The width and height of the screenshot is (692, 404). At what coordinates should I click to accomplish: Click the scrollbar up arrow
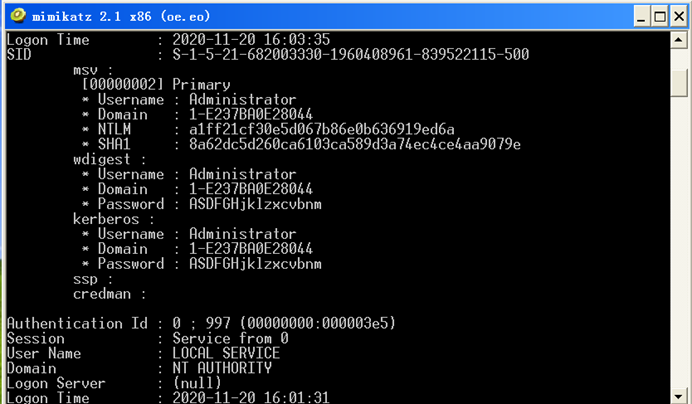pyautogui.click(x=679, y=41)
